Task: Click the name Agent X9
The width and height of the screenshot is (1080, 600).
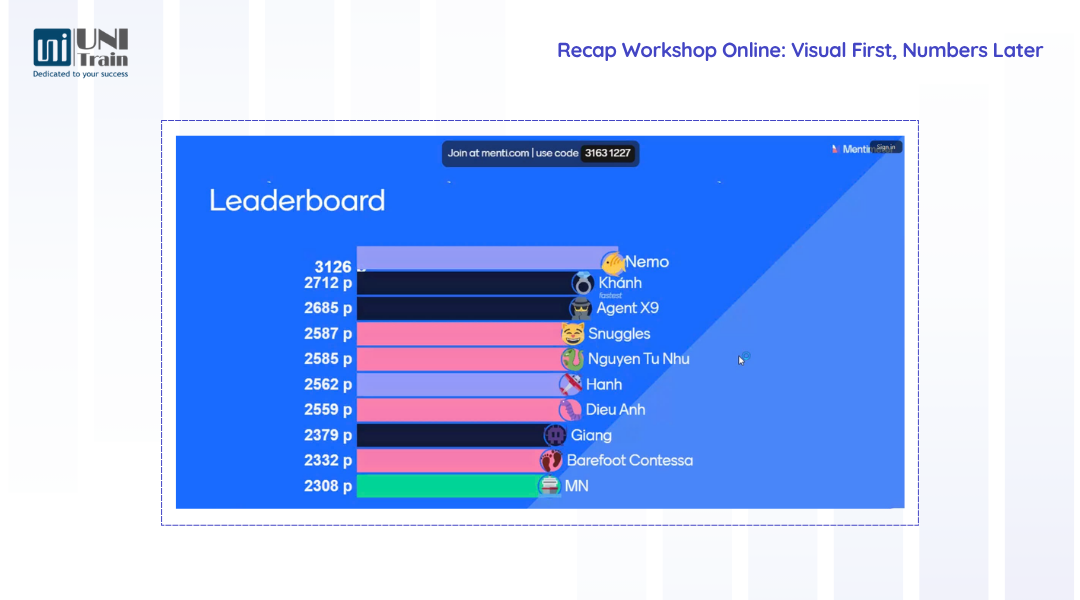Action: point(627,308)
